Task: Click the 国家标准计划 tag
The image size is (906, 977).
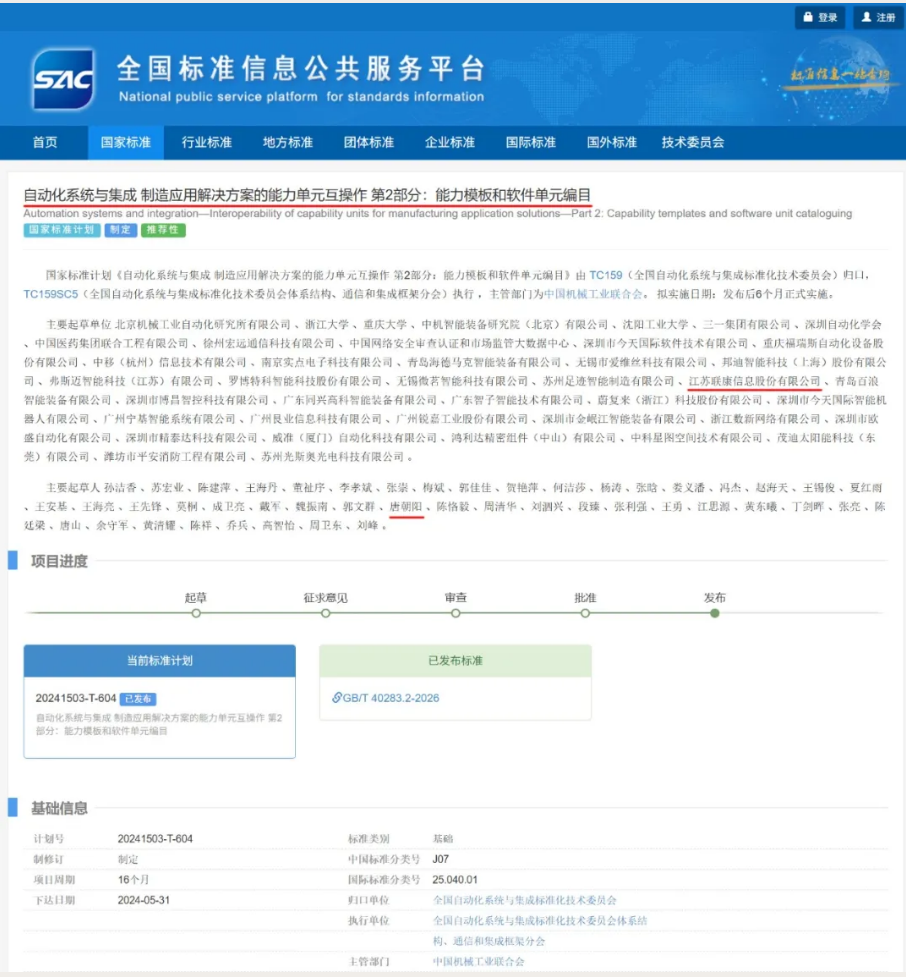Action: click(62, 230)
